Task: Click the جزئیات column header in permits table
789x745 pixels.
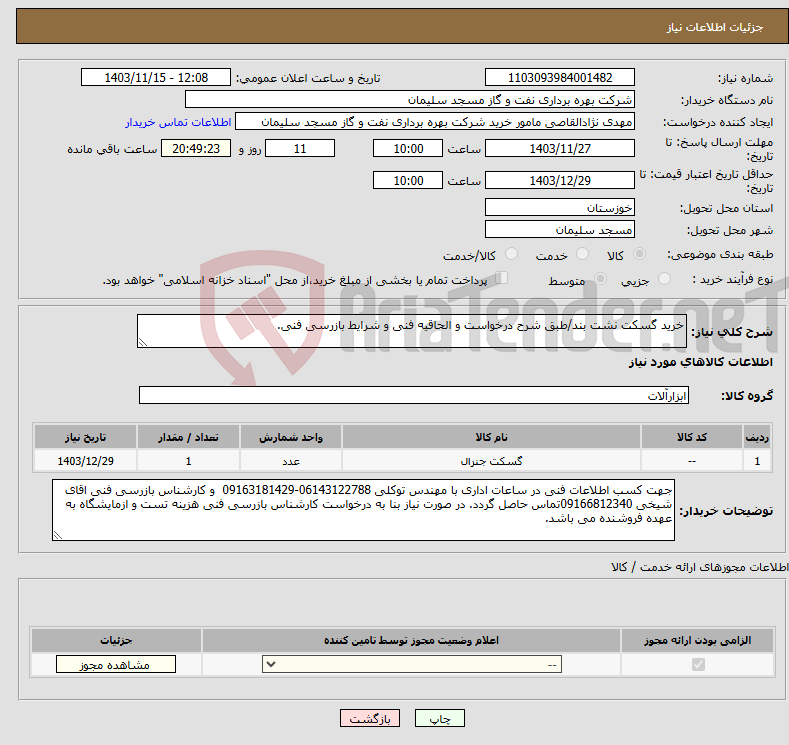Action: (116, 640)
